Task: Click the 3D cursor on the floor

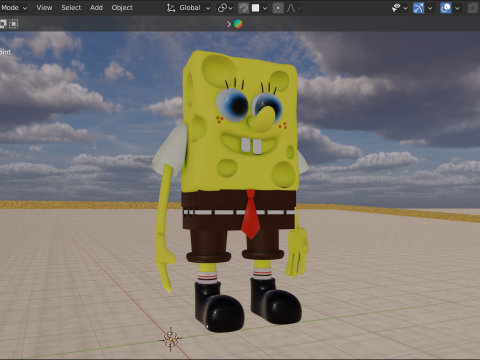Action: click(x=171, y=339)
